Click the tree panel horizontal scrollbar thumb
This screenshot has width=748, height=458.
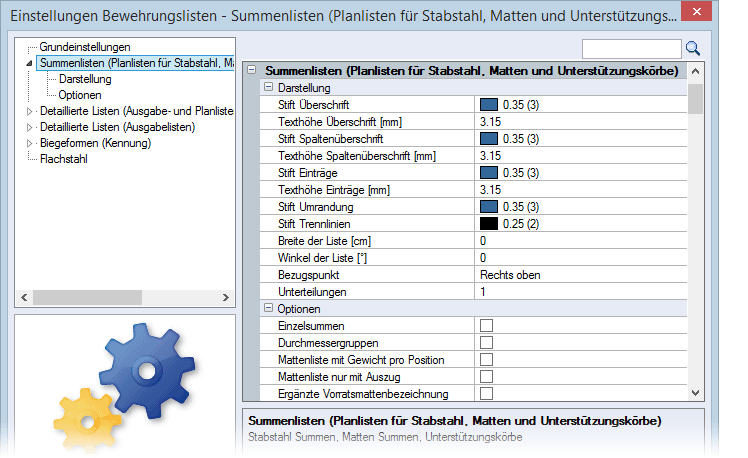[x=87, y=297]
